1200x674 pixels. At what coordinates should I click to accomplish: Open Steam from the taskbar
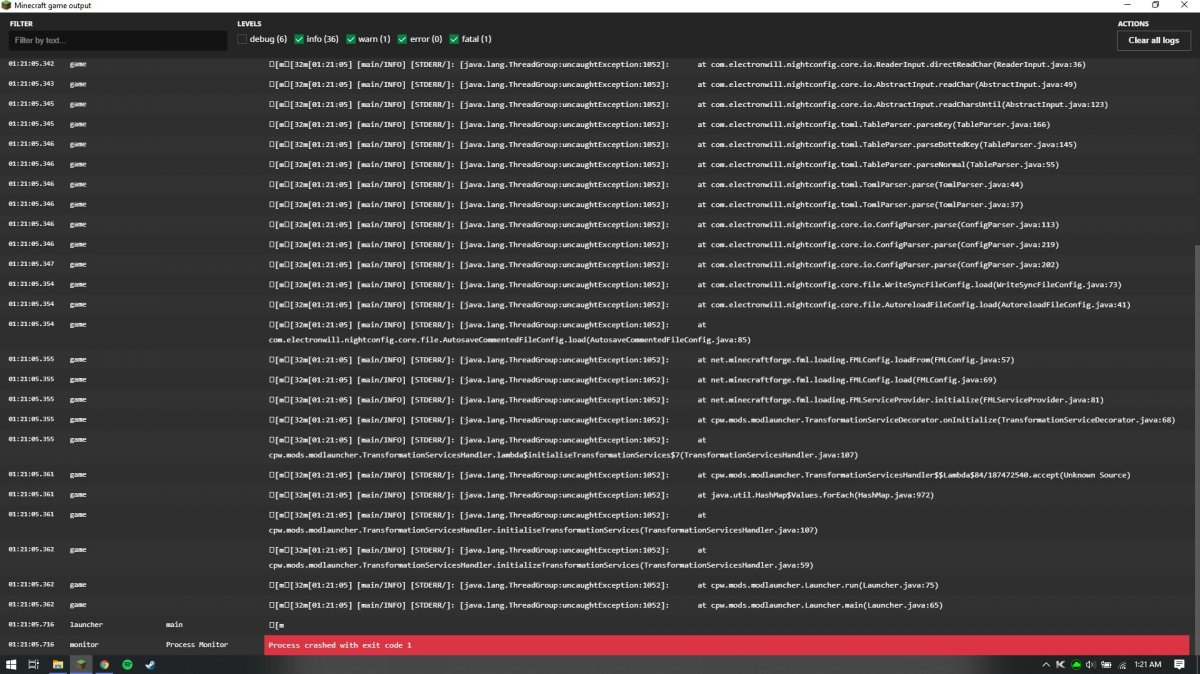[150, 664]
